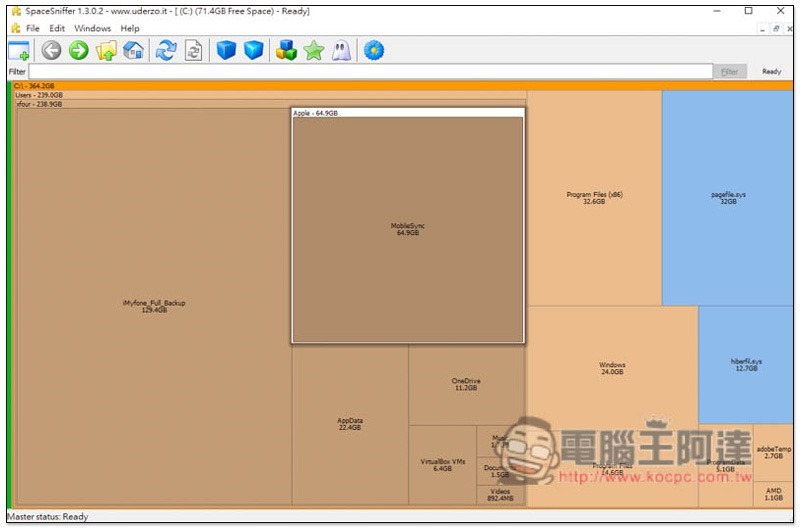
Task: Click inside the Filter text field
Action: pos(370,71)
